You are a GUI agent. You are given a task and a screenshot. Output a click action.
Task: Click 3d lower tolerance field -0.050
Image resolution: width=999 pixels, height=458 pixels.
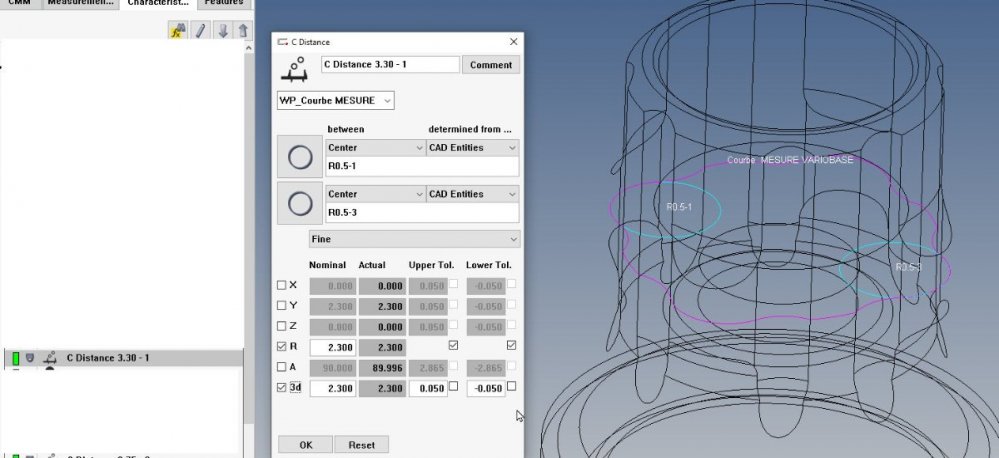coord(485,388)
